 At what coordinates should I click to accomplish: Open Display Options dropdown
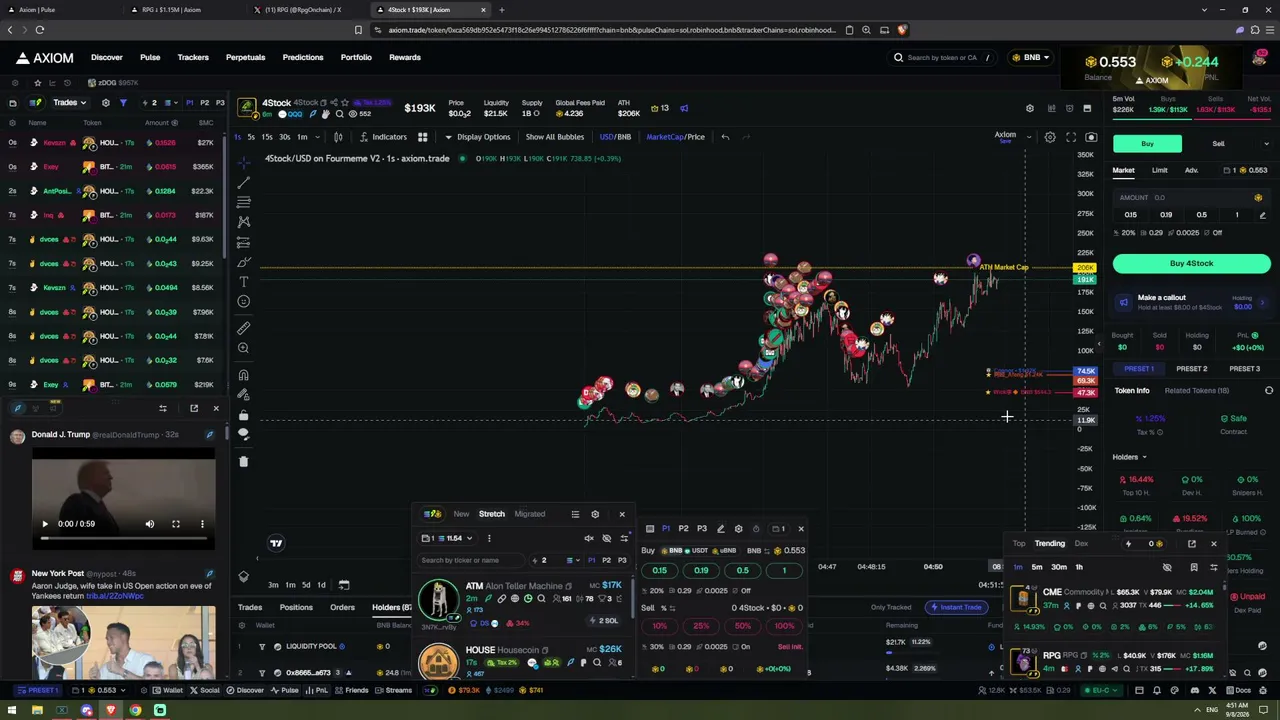pyautogui.click(x=478, y=137)
